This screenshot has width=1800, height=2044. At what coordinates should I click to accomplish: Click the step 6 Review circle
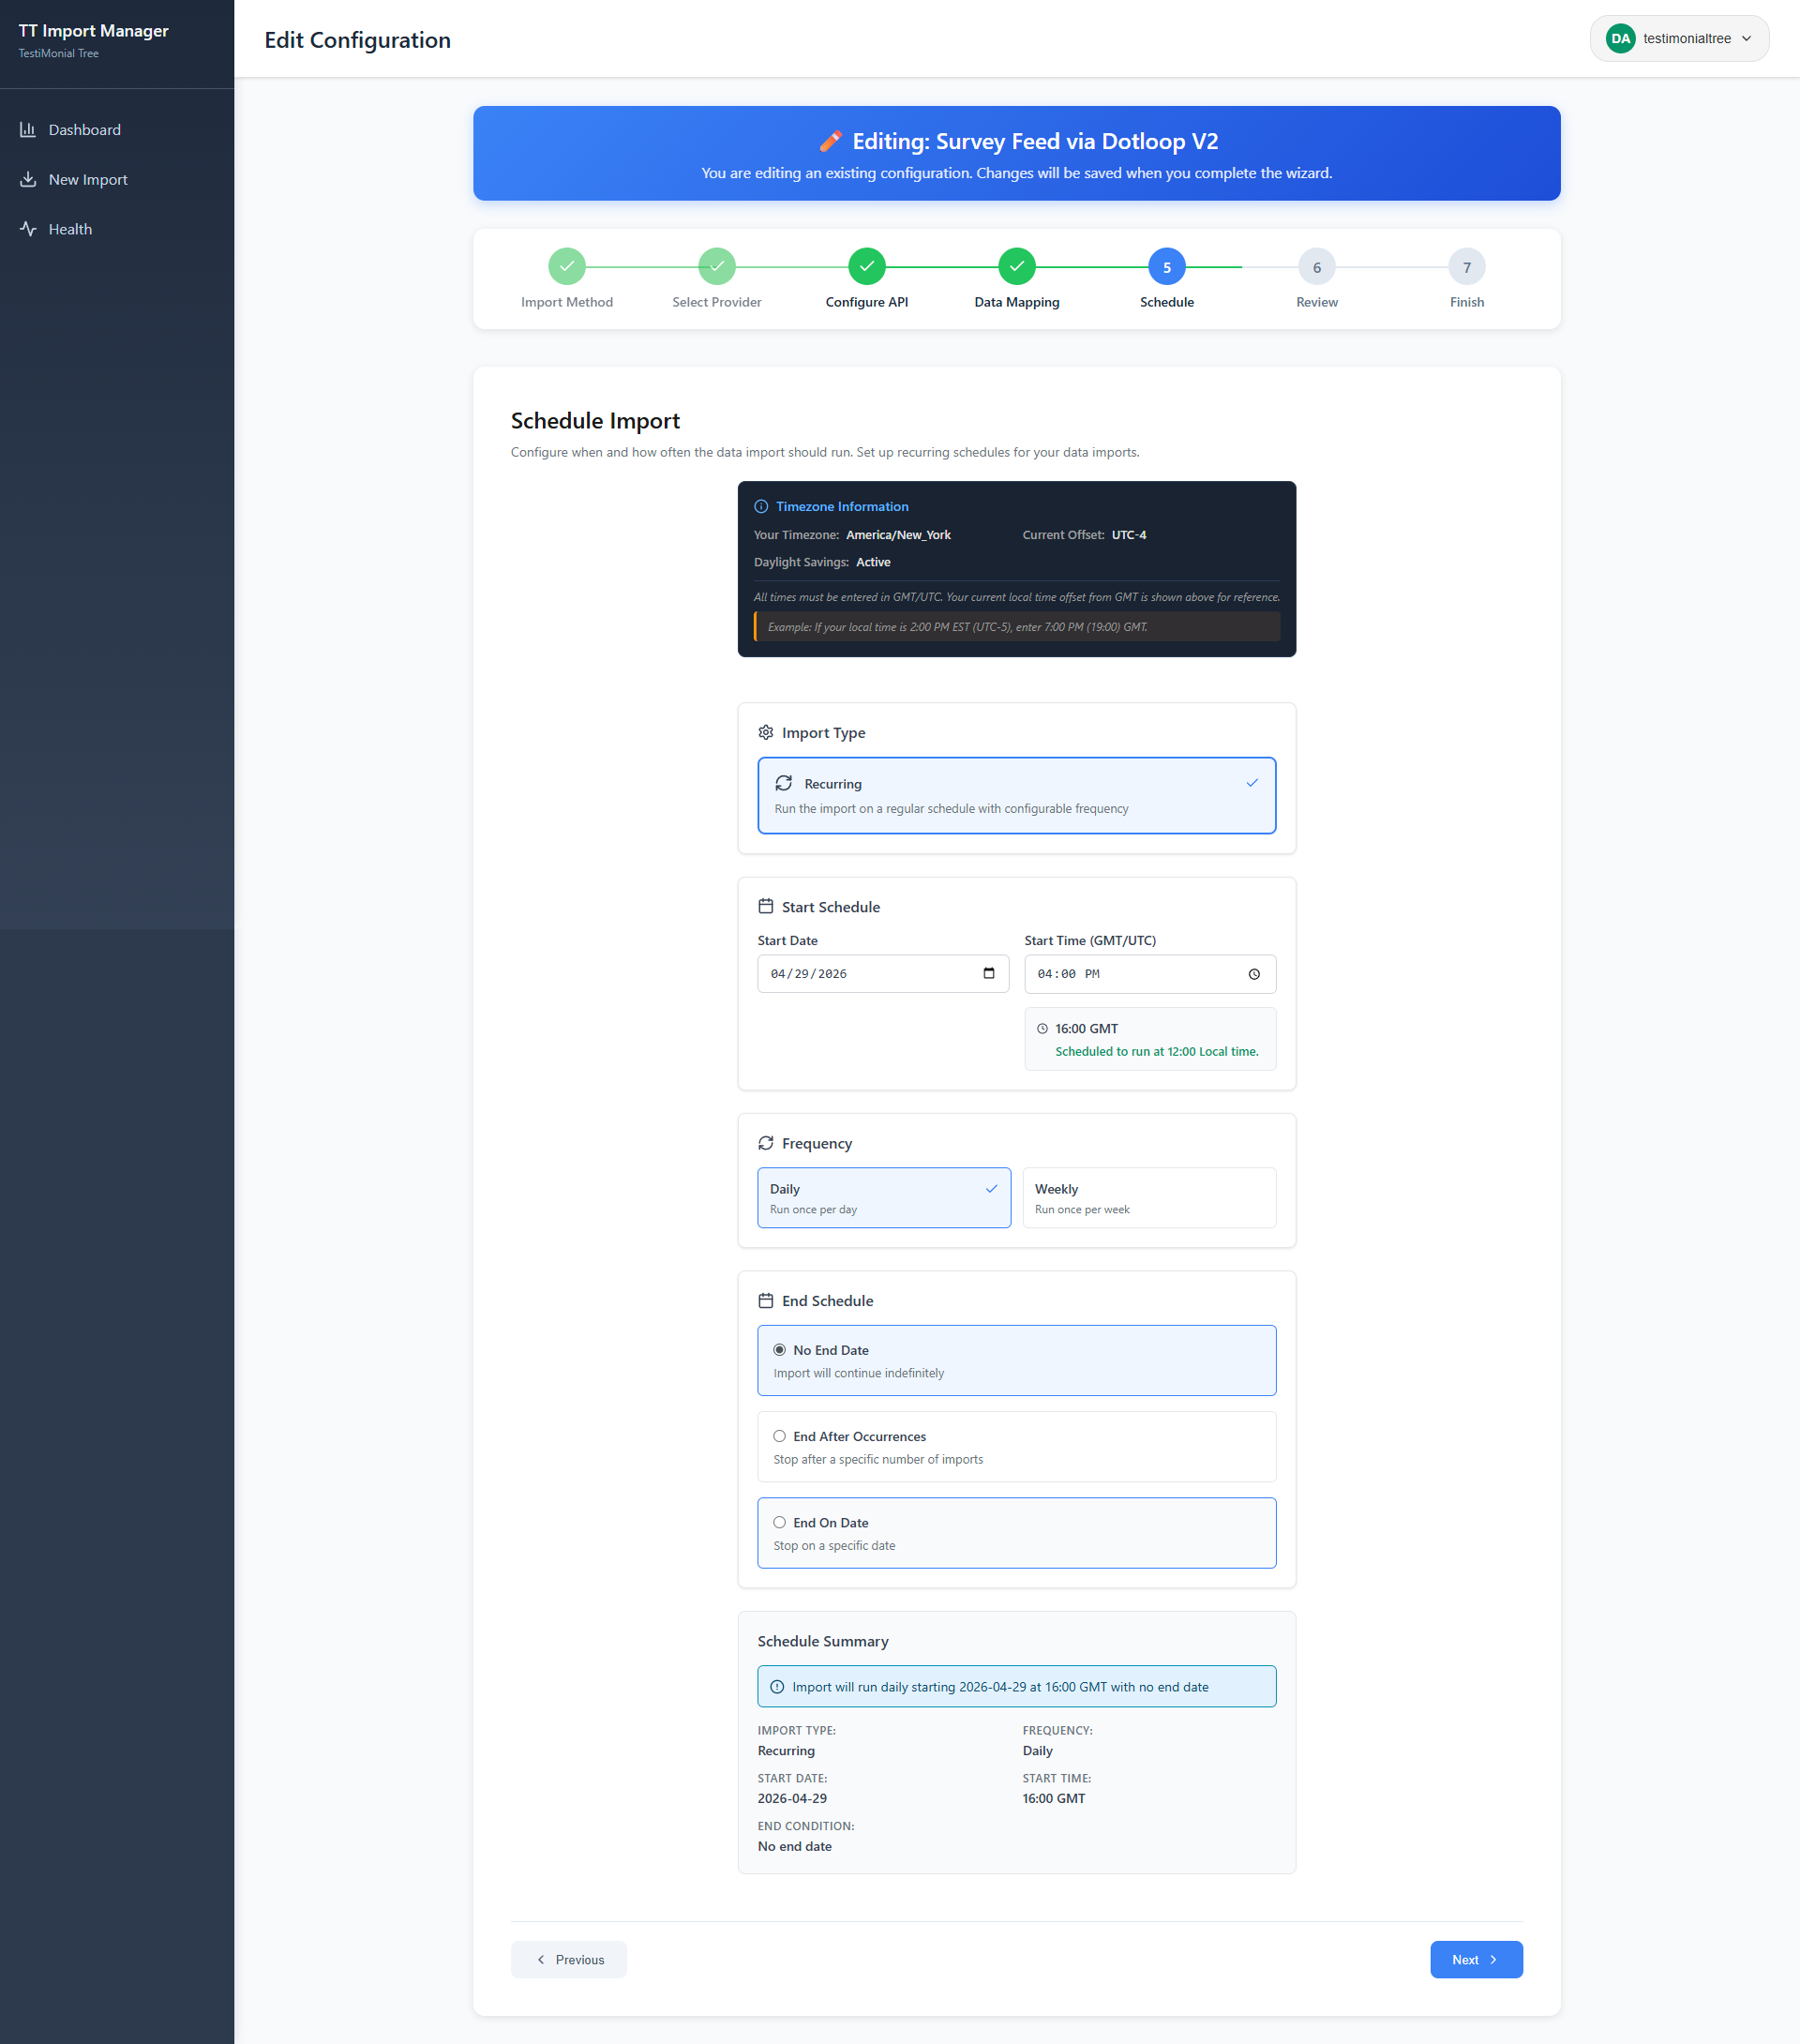click(x=1316, y=267)
